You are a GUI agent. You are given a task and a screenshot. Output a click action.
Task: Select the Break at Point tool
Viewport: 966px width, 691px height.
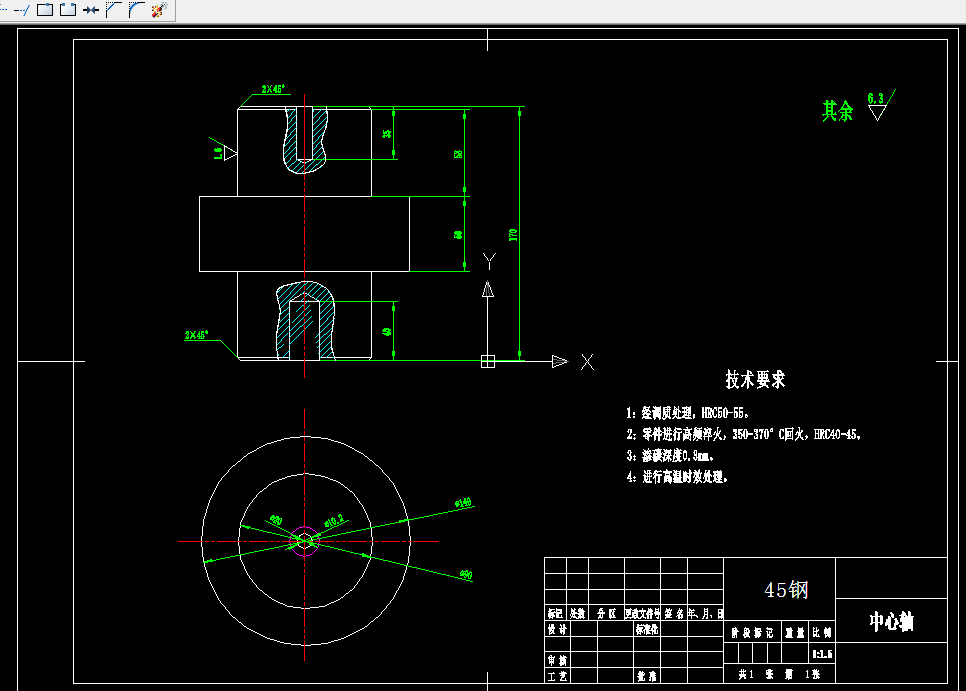tap(45, 10)
